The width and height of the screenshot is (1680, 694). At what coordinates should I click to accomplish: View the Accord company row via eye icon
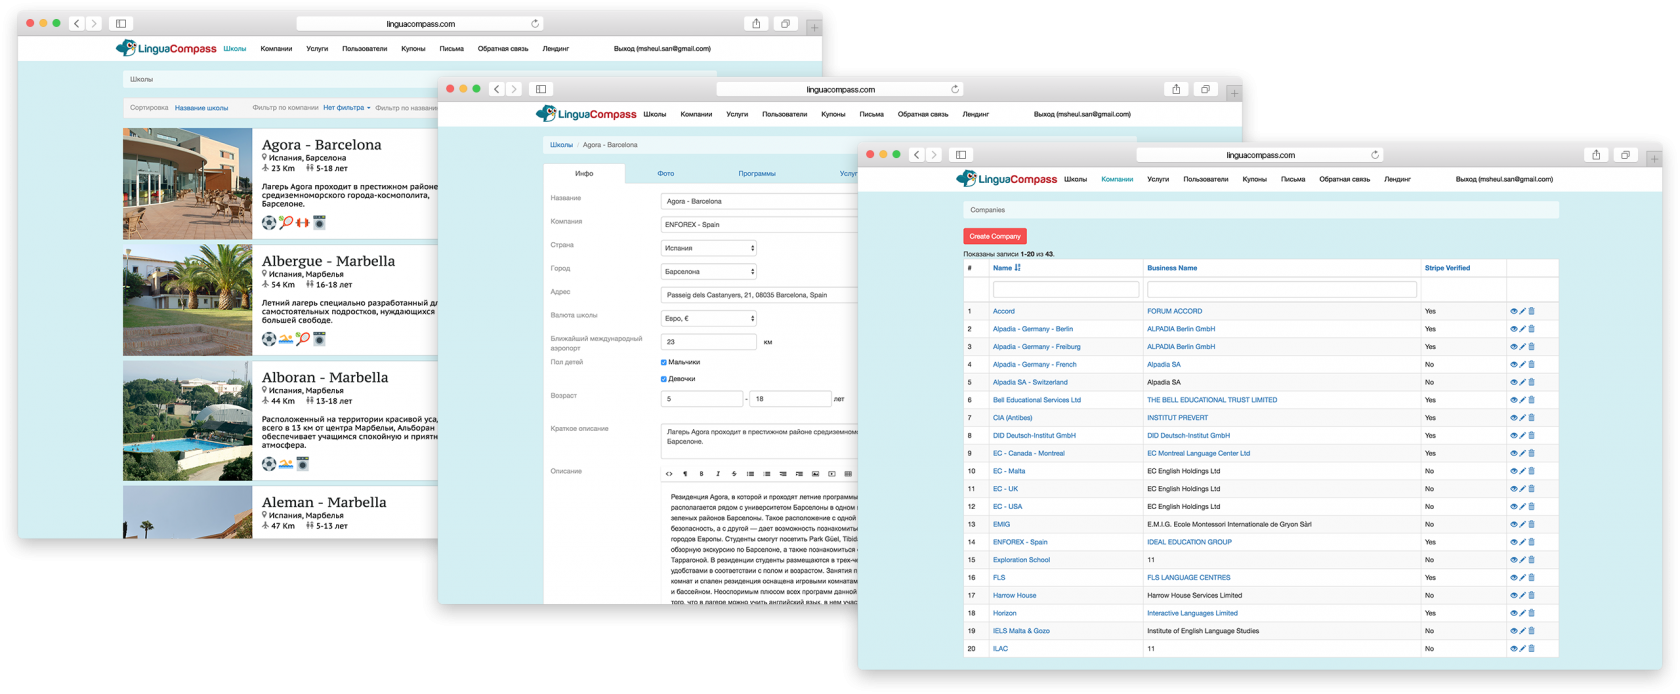(1513, 311)
